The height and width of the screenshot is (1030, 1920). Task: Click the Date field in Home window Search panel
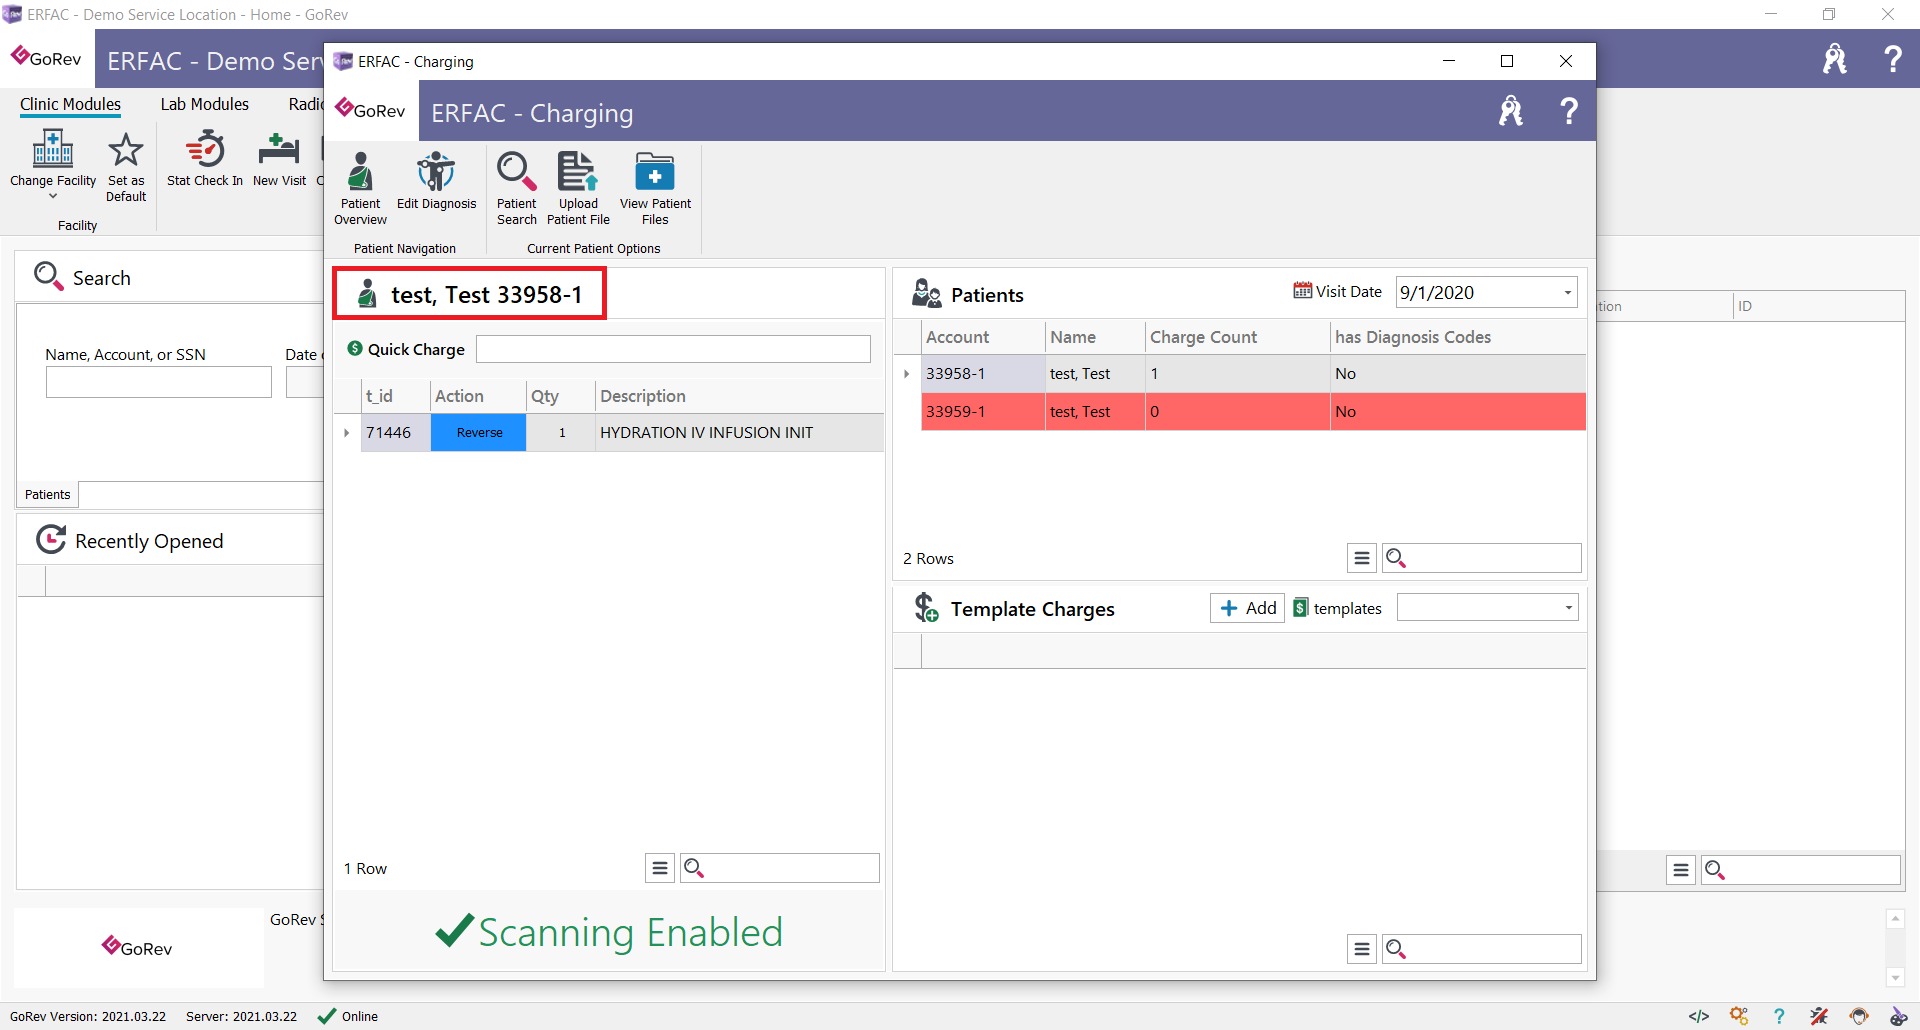pyautogui.click(x=305, y=382)
